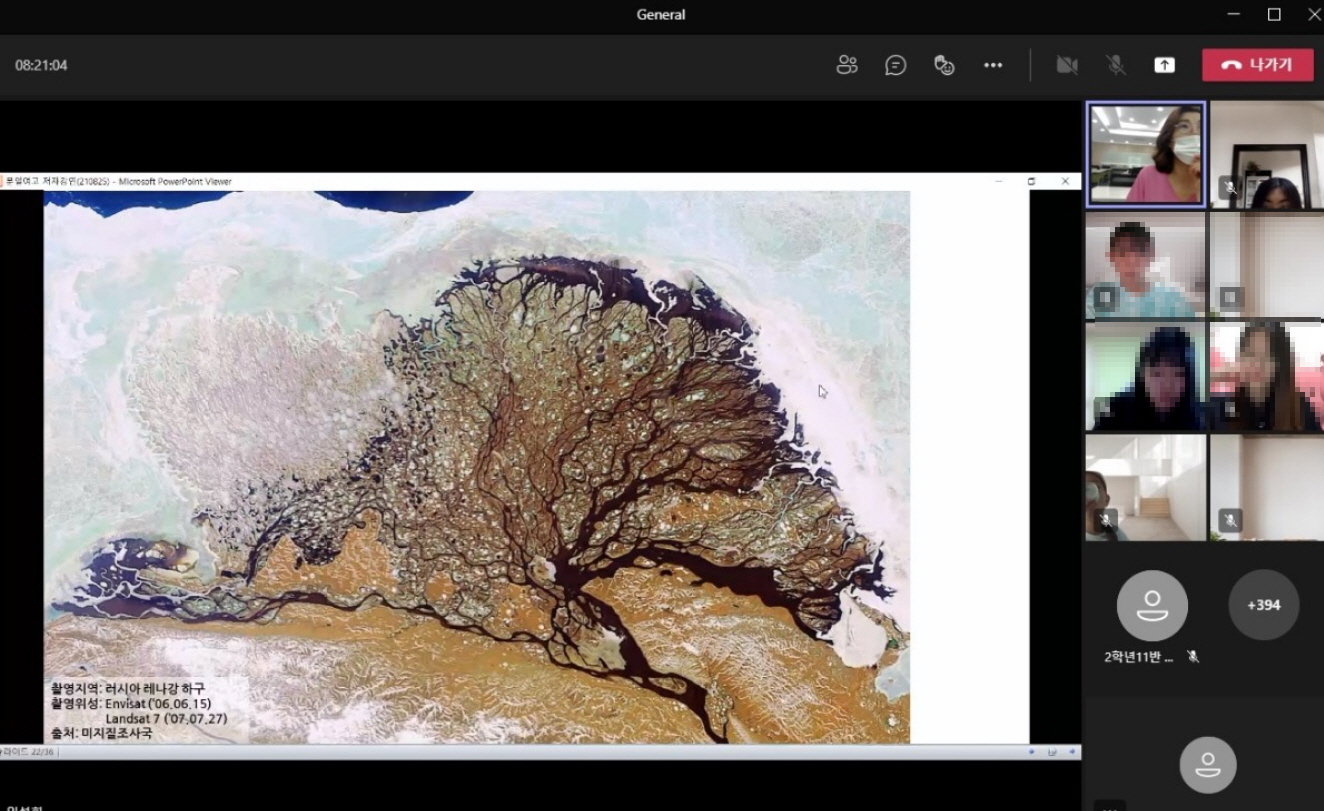Open the more actions ellipsis menu
The image size is (1324, 811).
[993, 65]
